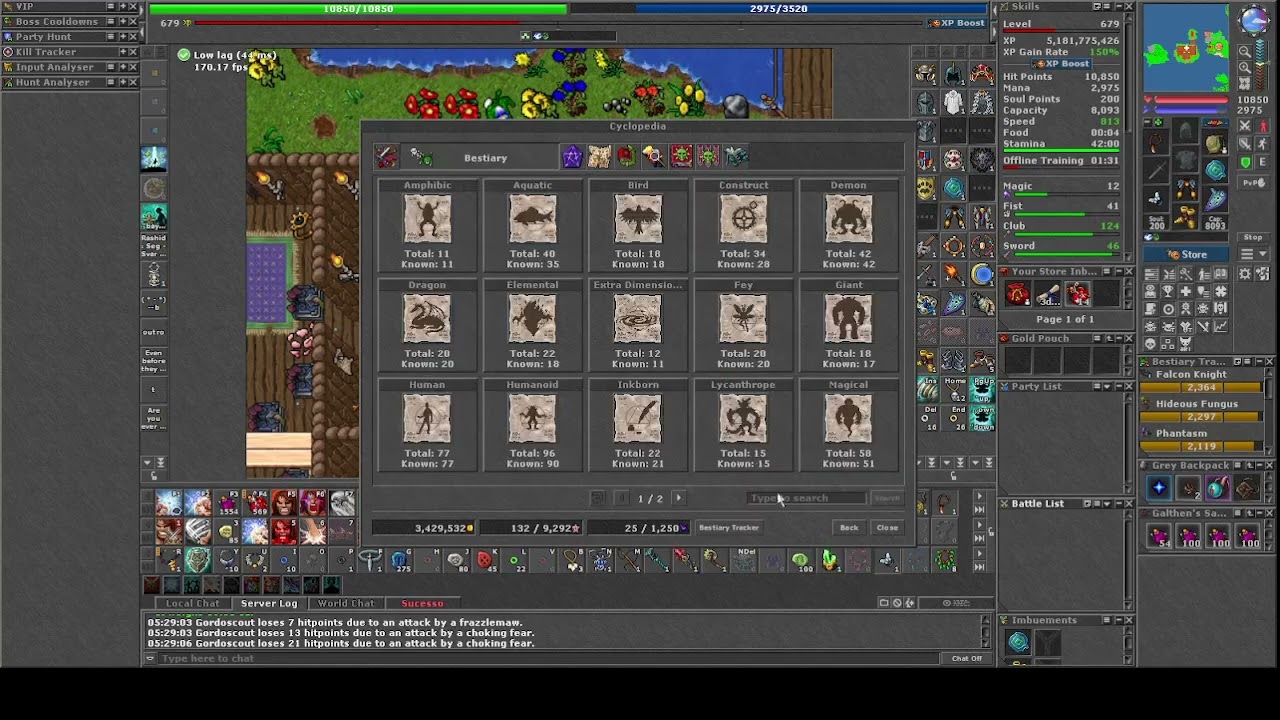Collapse the Grey Backpack panel
The height and width of the screenshot is (720, 1280).
point(1259,466)
